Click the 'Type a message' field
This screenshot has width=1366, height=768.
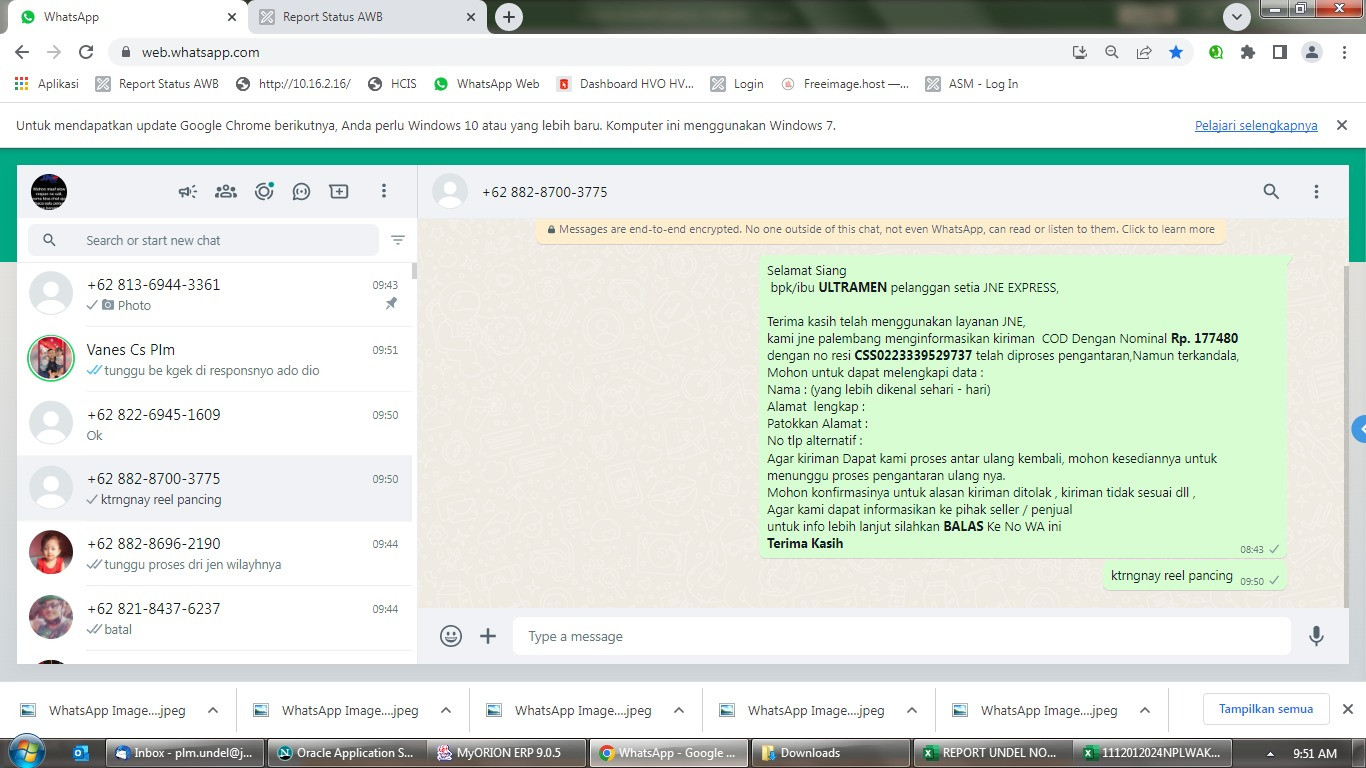(902, 636)
